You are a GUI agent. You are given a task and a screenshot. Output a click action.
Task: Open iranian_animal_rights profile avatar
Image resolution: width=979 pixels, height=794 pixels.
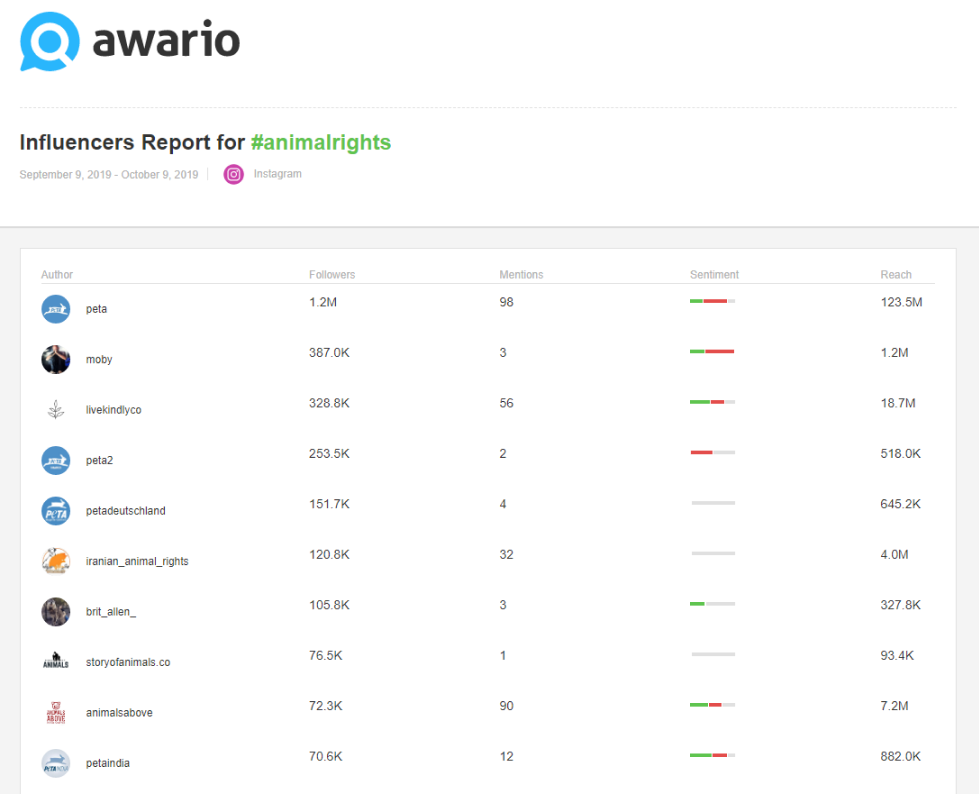click(56, 561)
